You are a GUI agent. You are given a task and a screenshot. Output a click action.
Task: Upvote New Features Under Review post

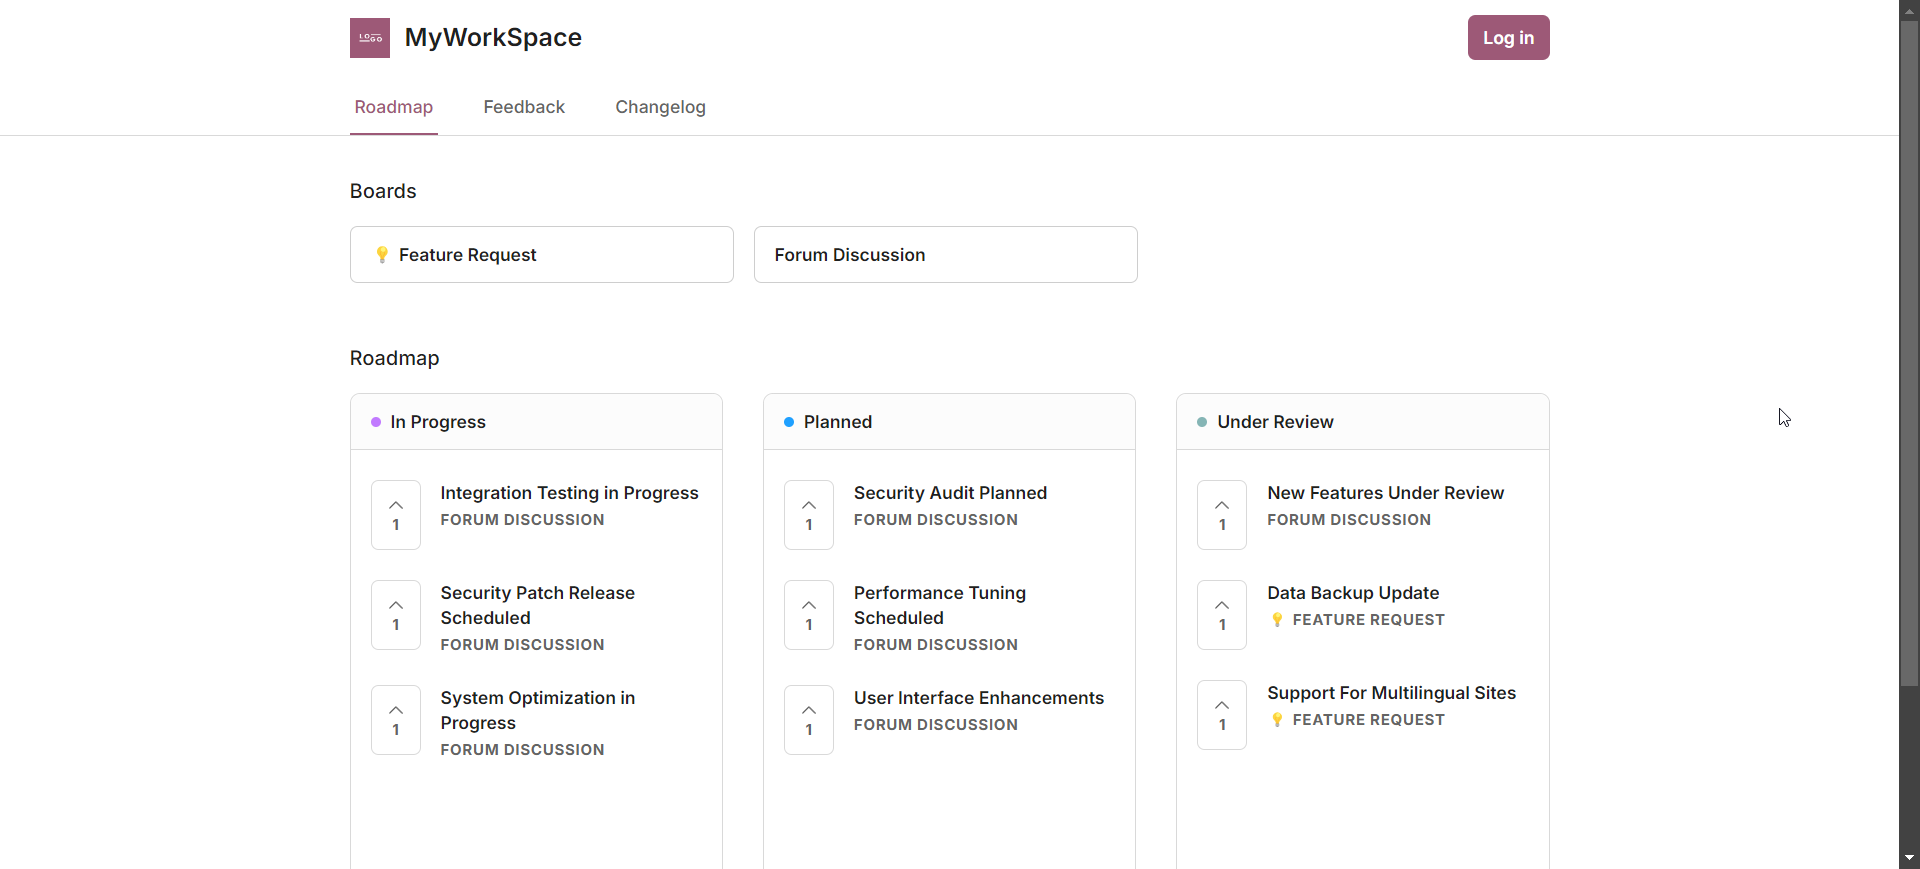[1222, 515]
